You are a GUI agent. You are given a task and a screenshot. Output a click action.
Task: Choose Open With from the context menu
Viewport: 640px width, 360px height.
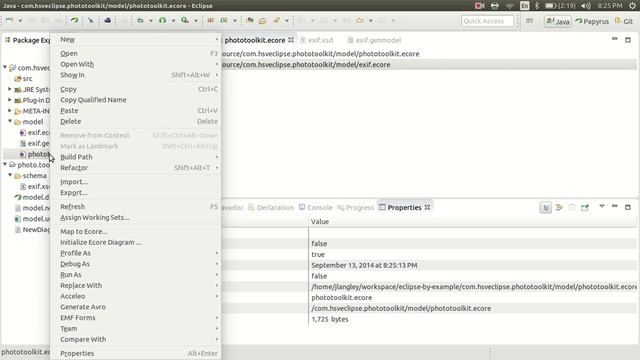136,64
